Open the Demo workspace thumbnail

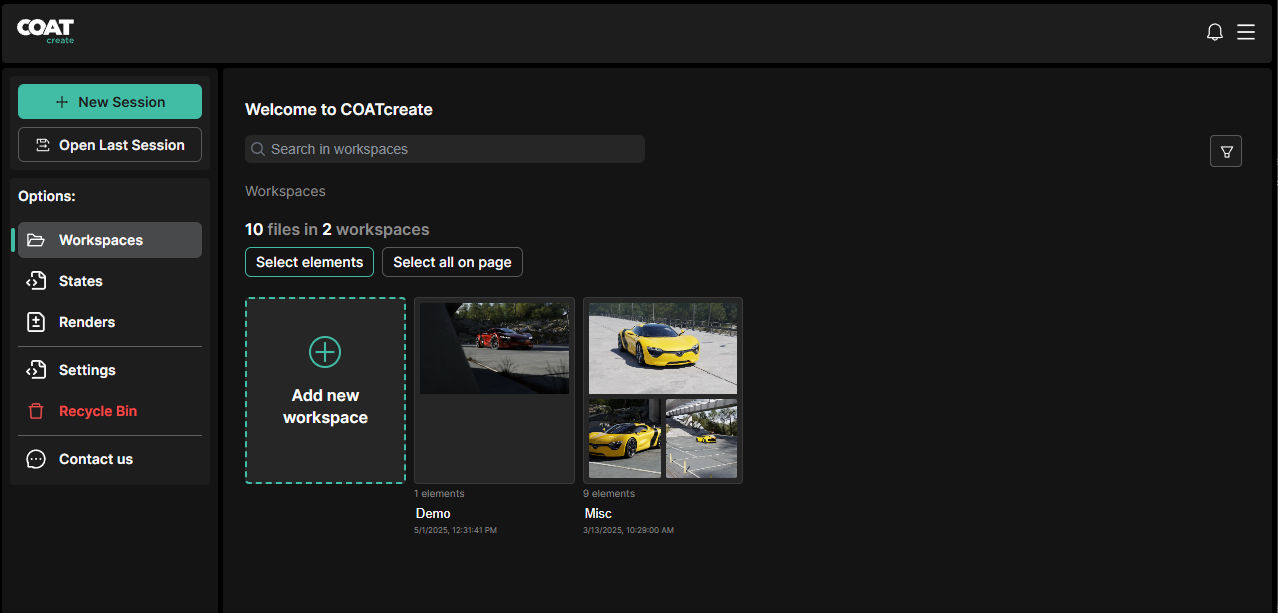[x=494, y=349]
